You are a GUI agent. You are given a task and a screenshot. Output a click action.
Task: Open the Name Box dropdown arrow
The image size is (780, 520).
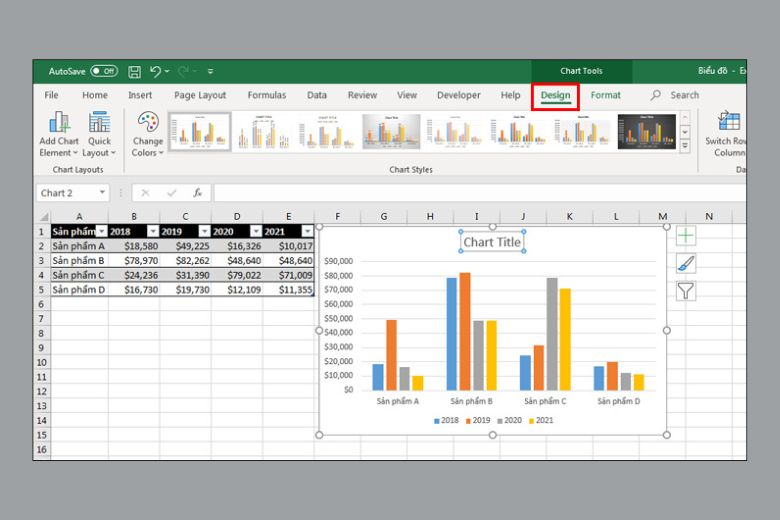point(102,193)
